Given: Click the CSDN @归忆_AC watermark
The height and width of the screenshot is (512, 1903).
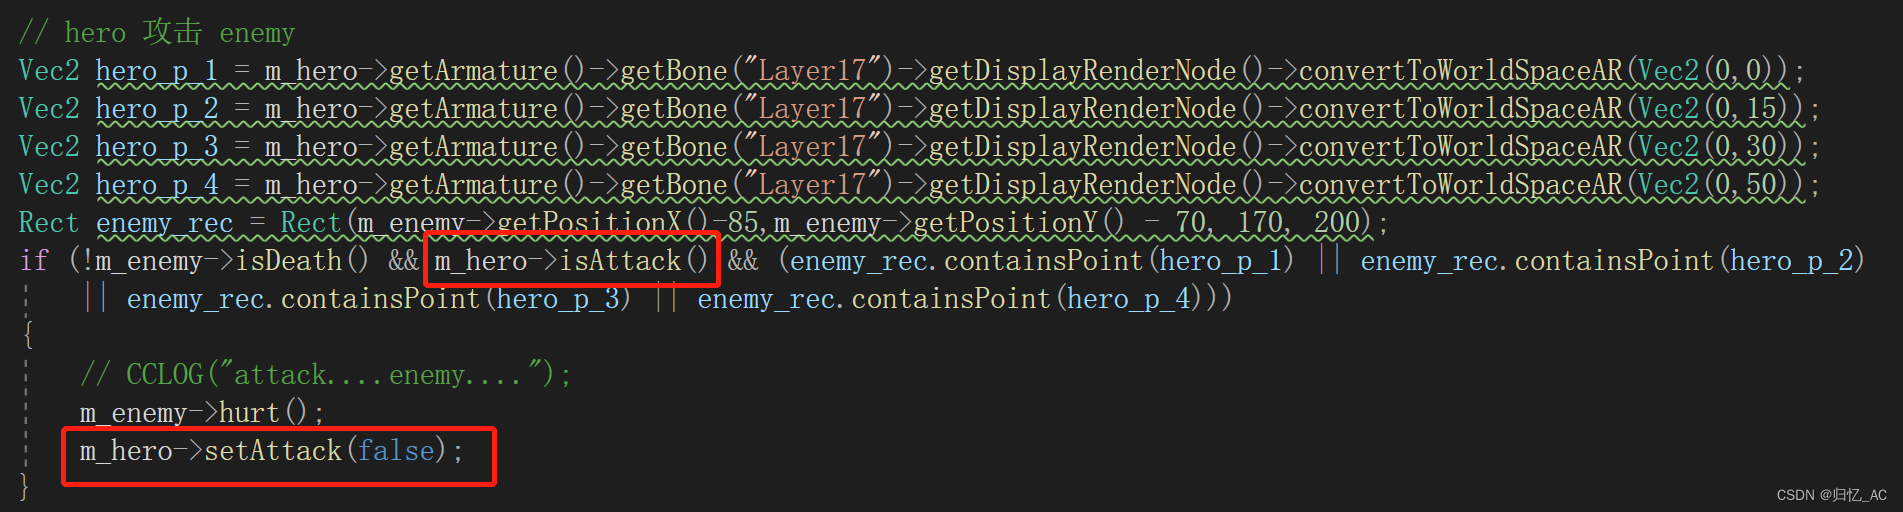Looking at the screenshot, I should [x=1832, y=495].
